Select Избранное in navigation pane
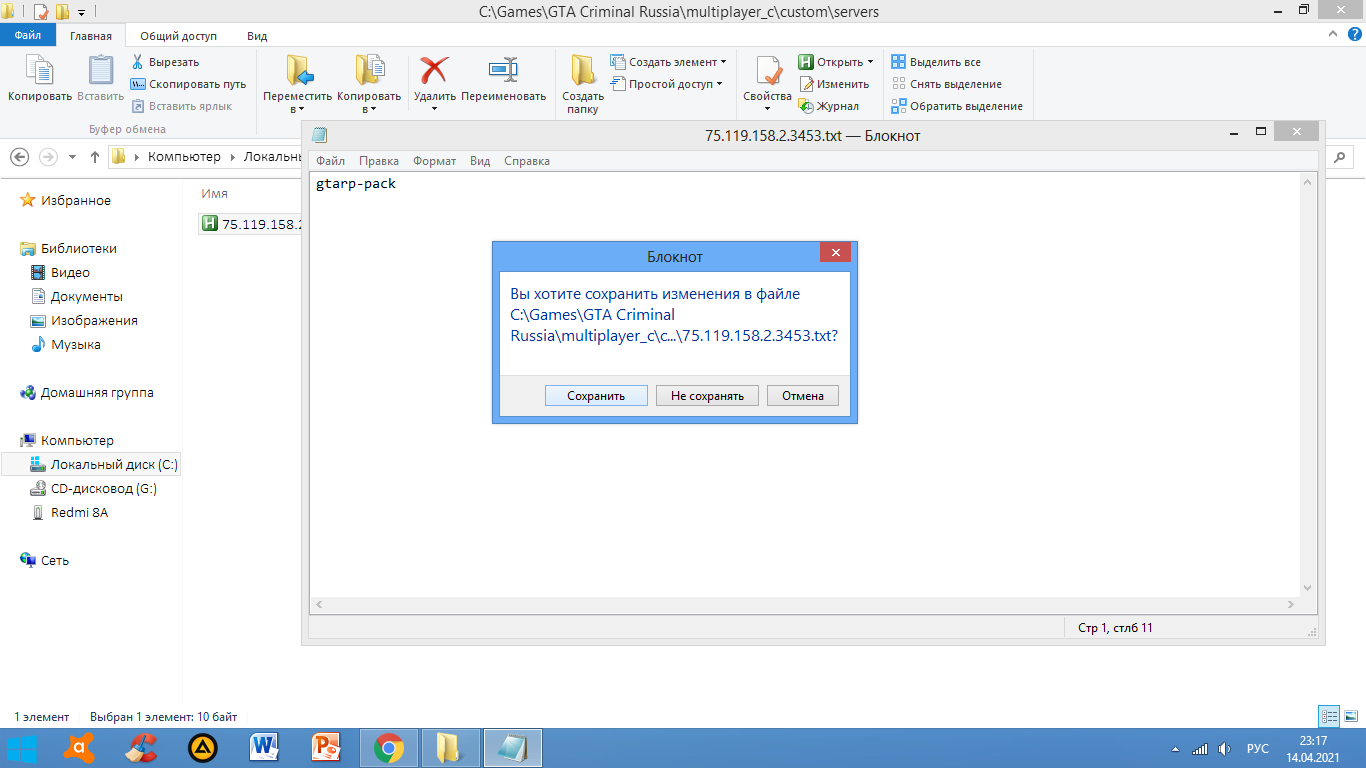This screenshot has height=768, width=1366. tap(66, 201)
